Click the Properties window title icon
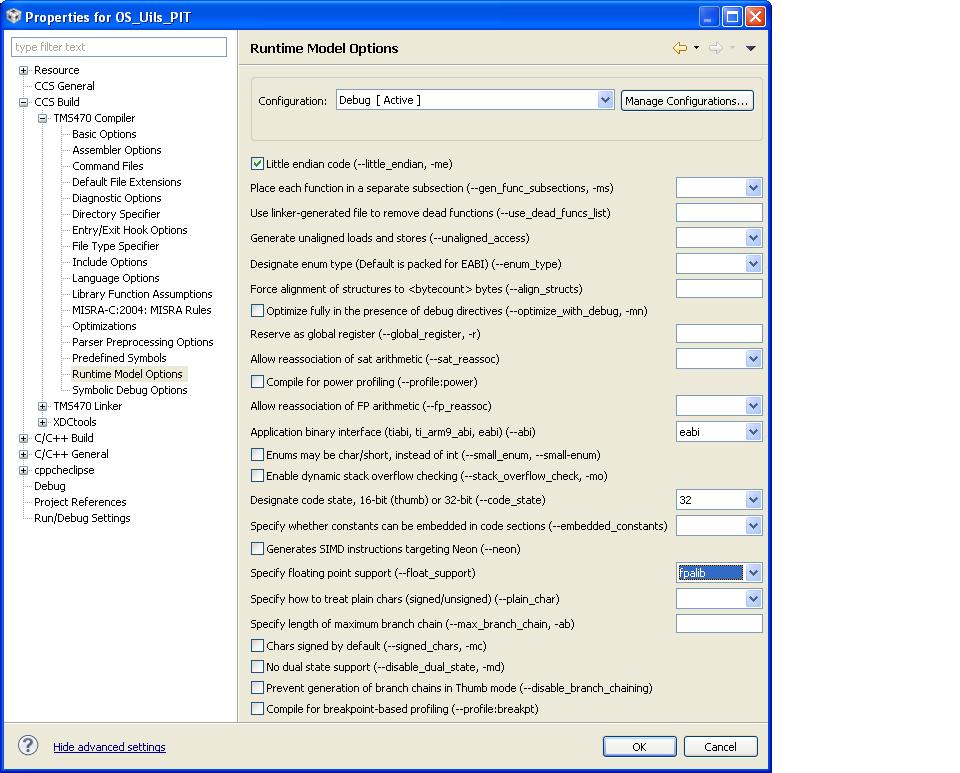The height and width of the screenshot is (773, 960). pos(13,17)
